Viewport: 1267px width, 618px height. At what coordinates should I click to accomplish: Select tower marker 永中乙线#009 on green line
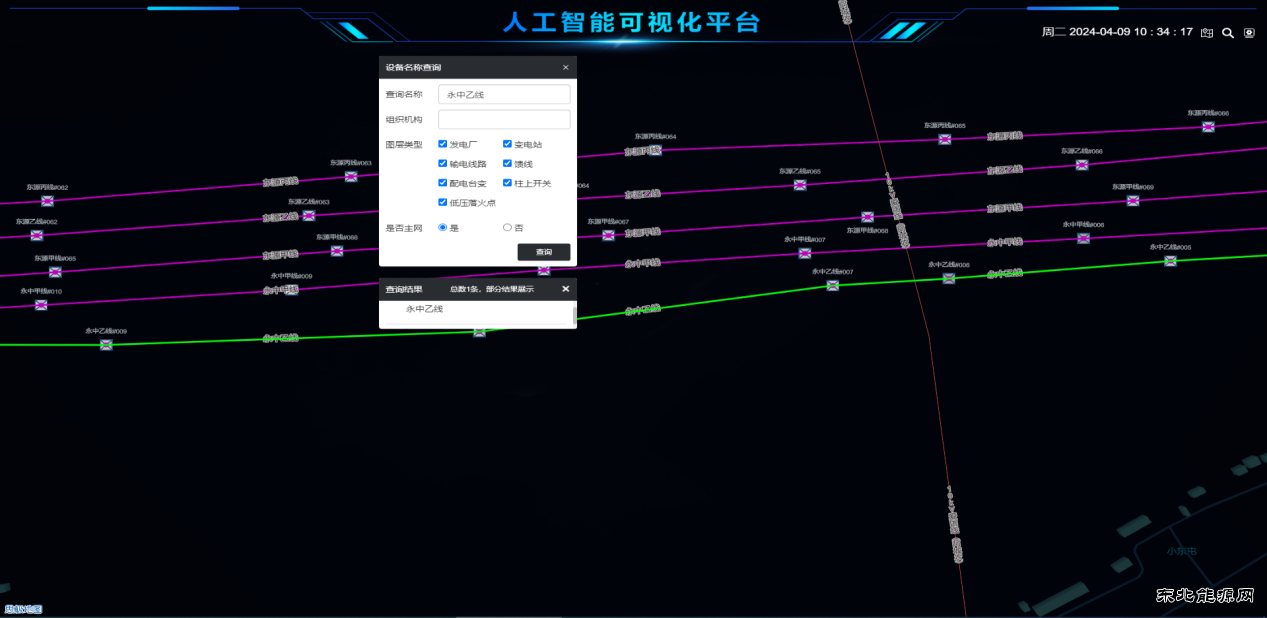pos(106,345)
